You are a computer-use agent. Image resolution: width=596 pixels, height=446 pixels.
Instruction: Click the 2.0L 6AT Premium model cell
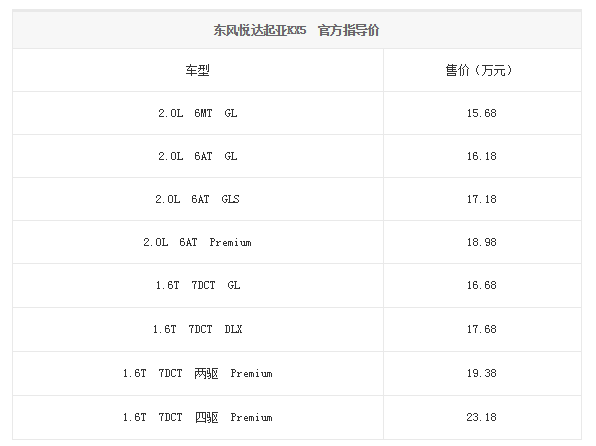(197, 242)
